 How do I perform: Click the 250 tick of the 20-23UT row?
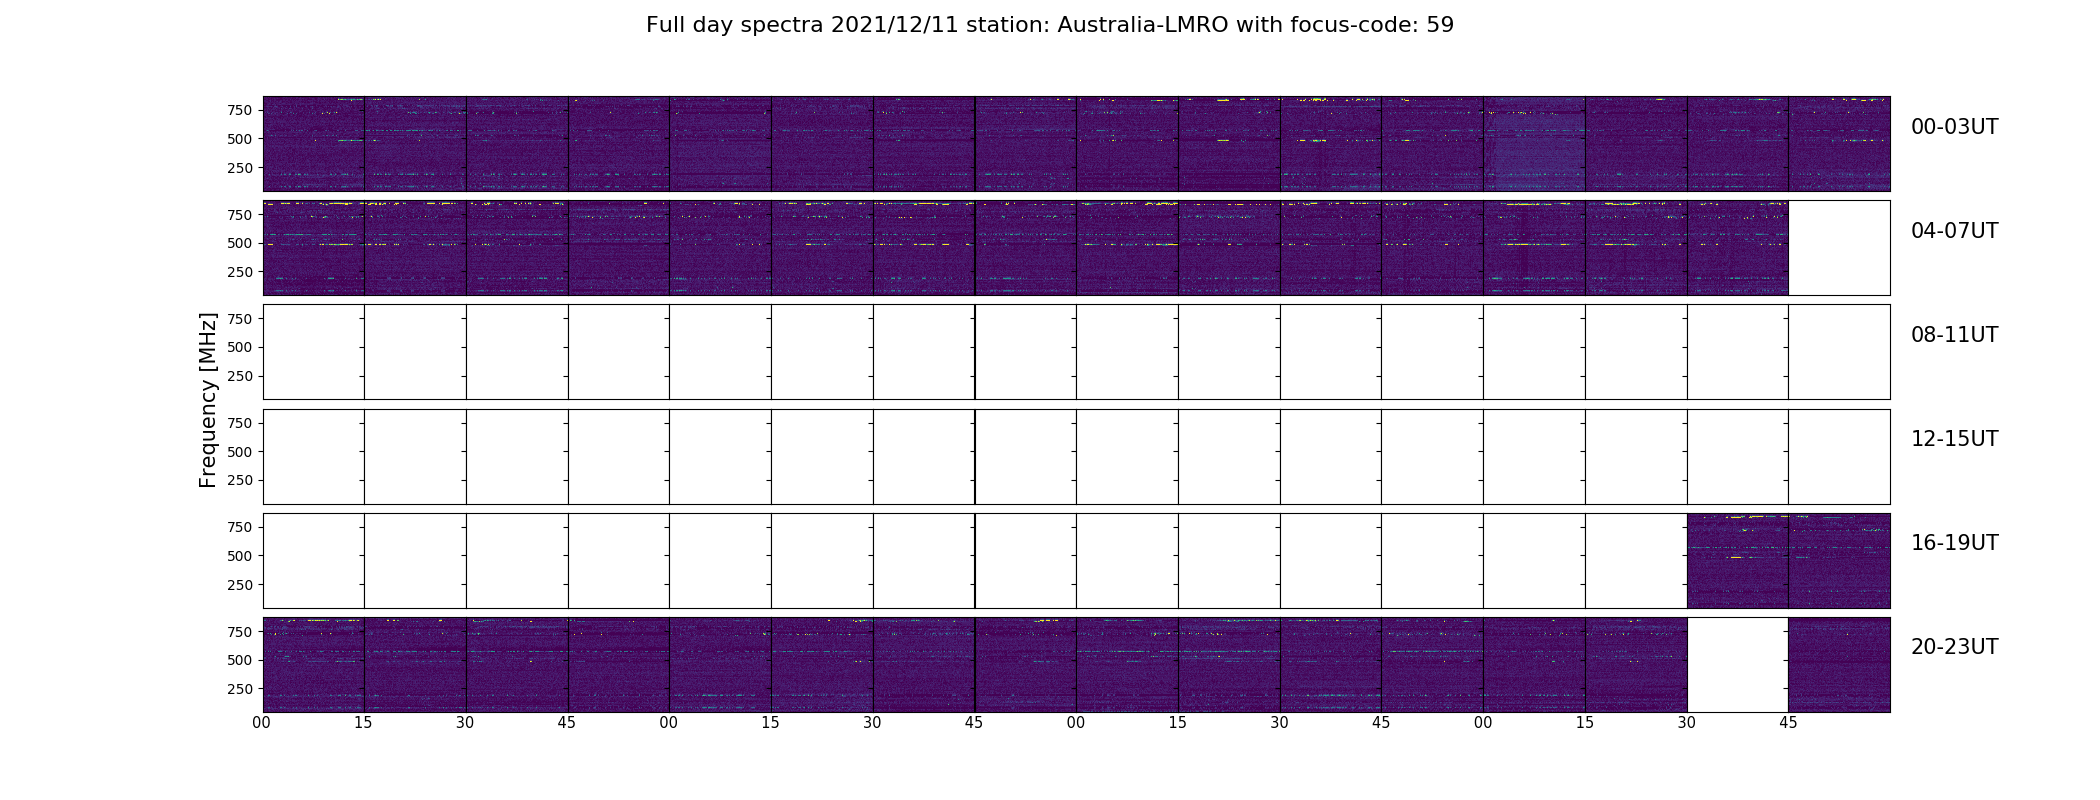[x=240, y=689]
